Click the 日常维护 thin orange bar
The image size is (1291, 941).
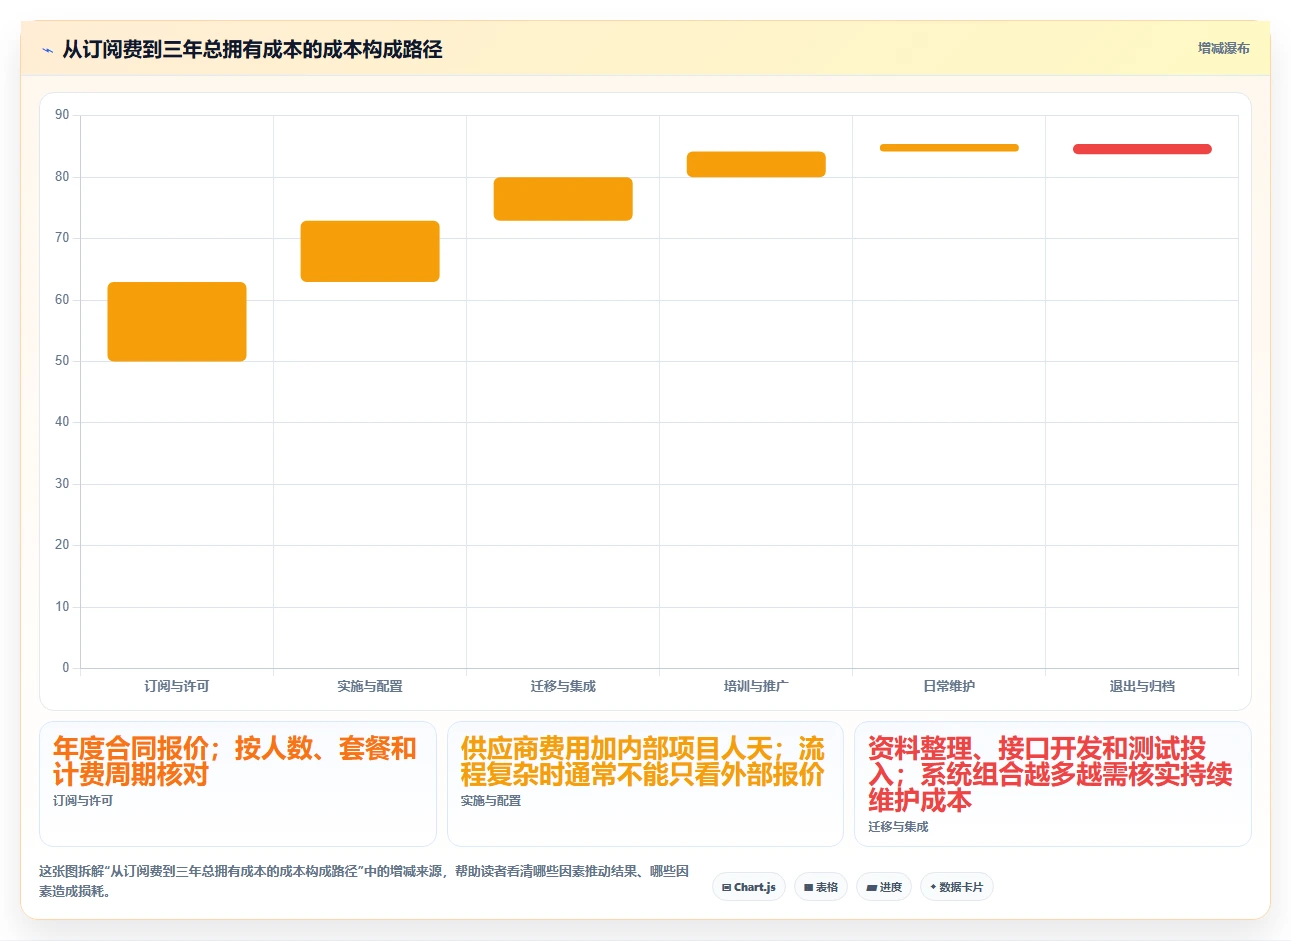(x=949, y=148)
